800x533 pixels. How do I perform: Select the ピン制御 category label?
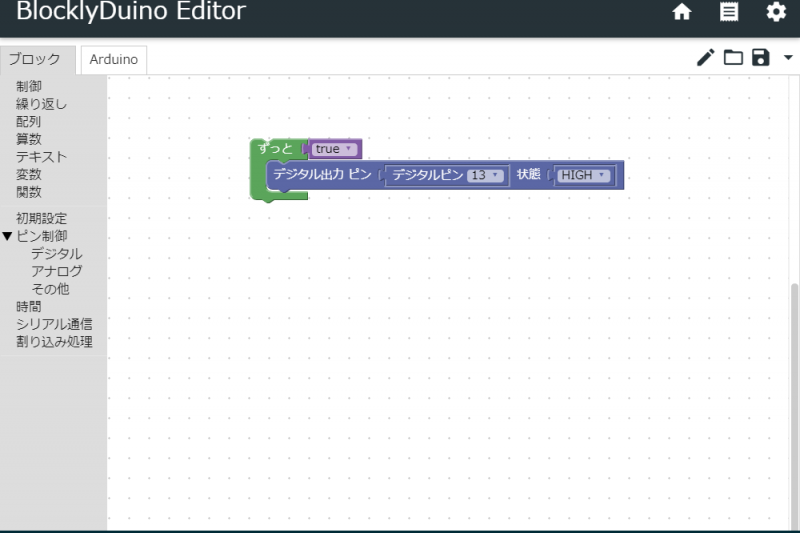41,236
